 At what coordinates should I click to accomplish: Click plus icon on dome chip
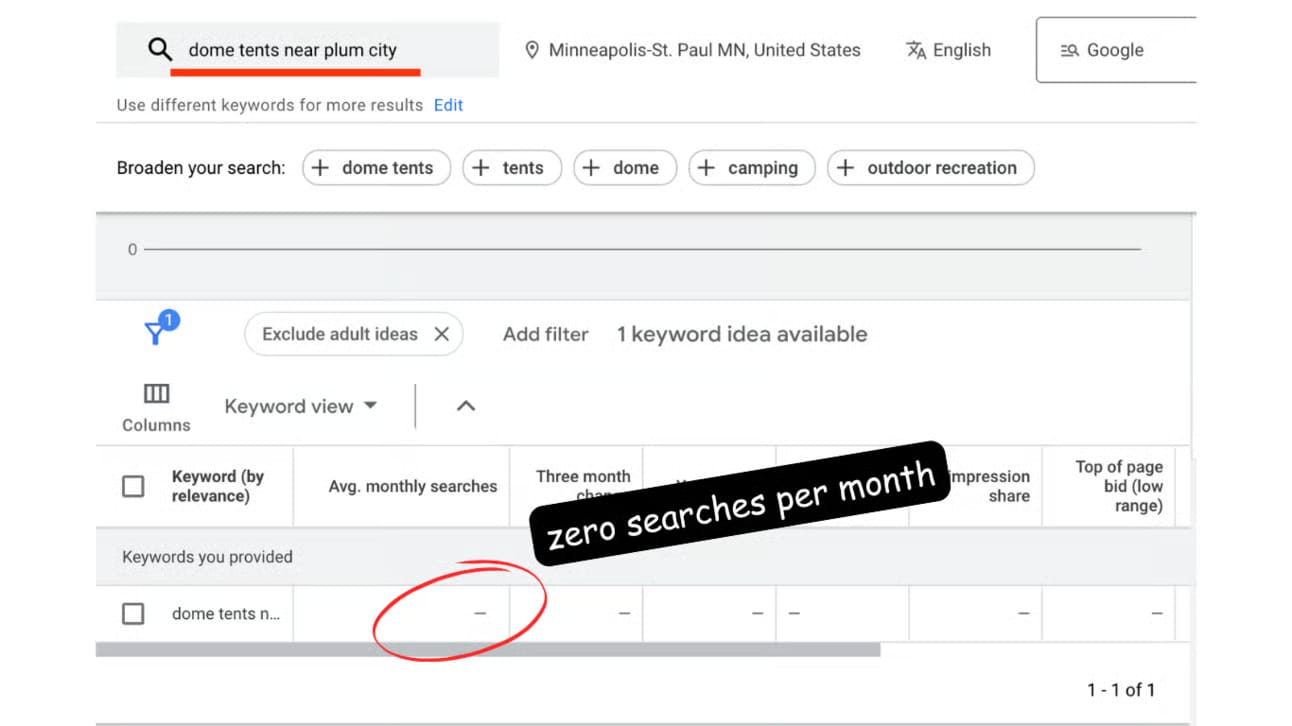click(x=591, y=168)
